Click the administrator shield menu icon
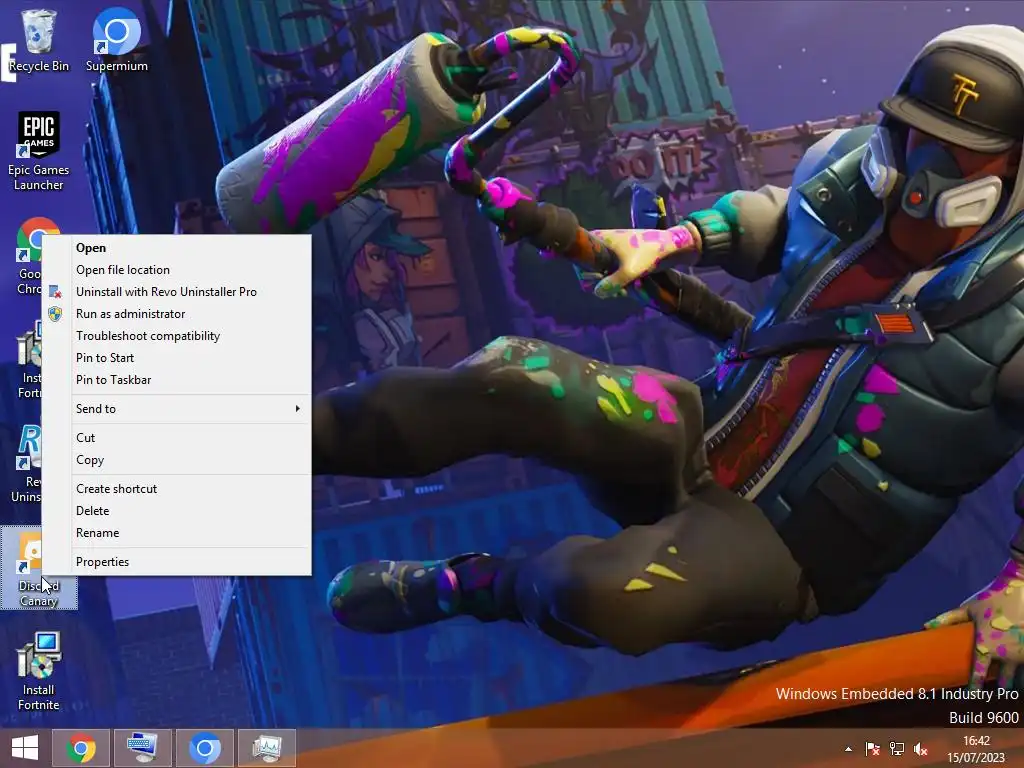This screenshot has height=768, width=1024. point(56,314)
